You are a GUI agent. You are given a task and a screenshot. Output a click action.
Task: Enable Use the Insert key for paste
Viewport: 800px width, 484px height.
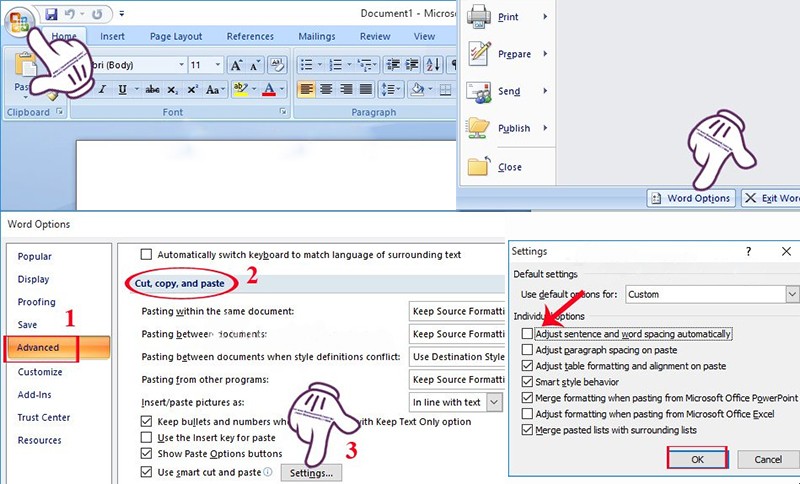pos(147,438)
